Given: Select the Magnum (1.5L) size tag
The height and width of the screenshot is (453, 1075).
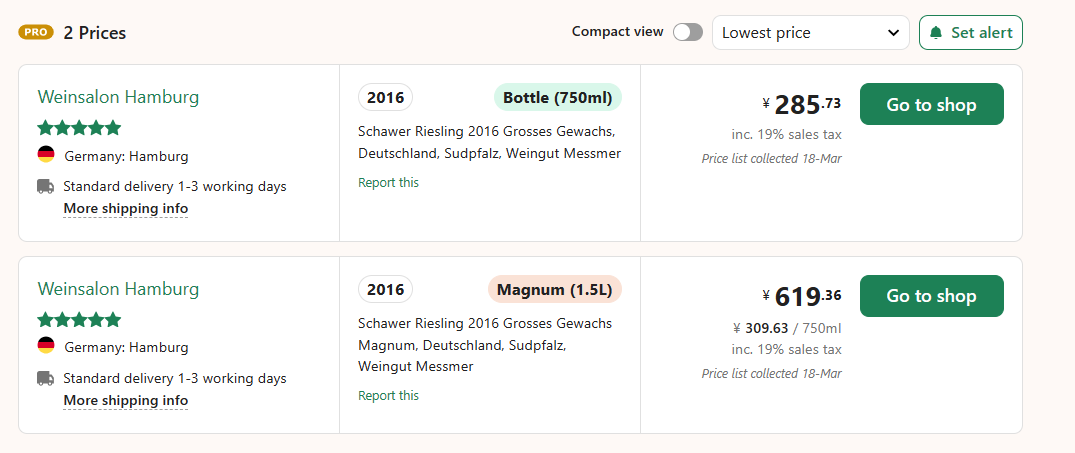Looking at the screenshot, I should [x=555, y=289].
